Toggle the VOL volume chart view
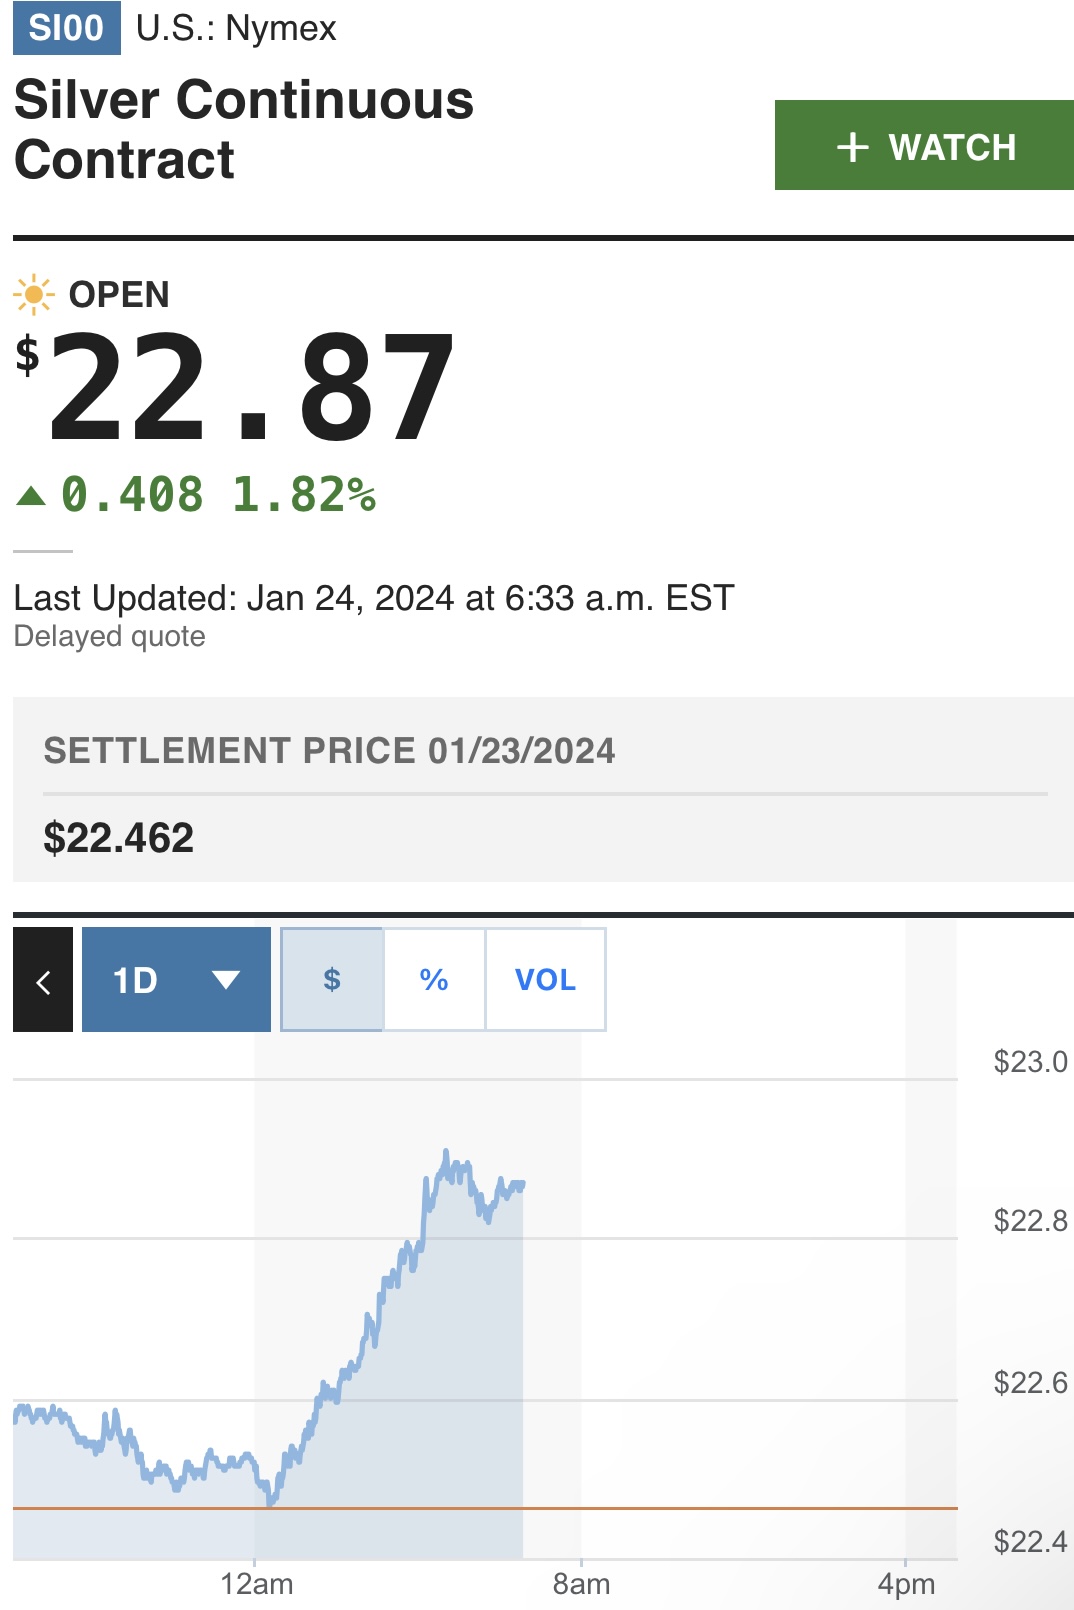This screenshot has width=1074, height=1610. (545, 979)
